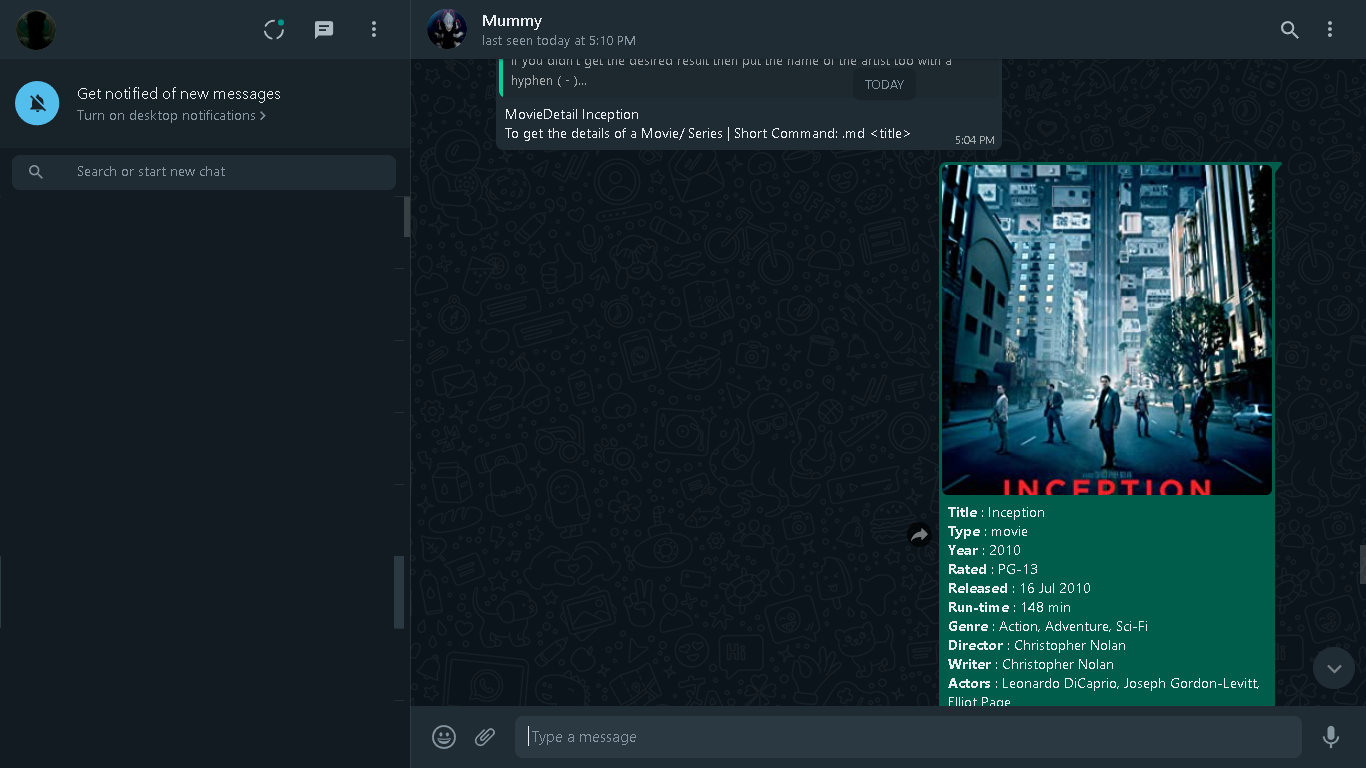1366x768 pixels.
Task: Click the 'Writer : Christopher Nolan' line
Action: pos(1031,664)
